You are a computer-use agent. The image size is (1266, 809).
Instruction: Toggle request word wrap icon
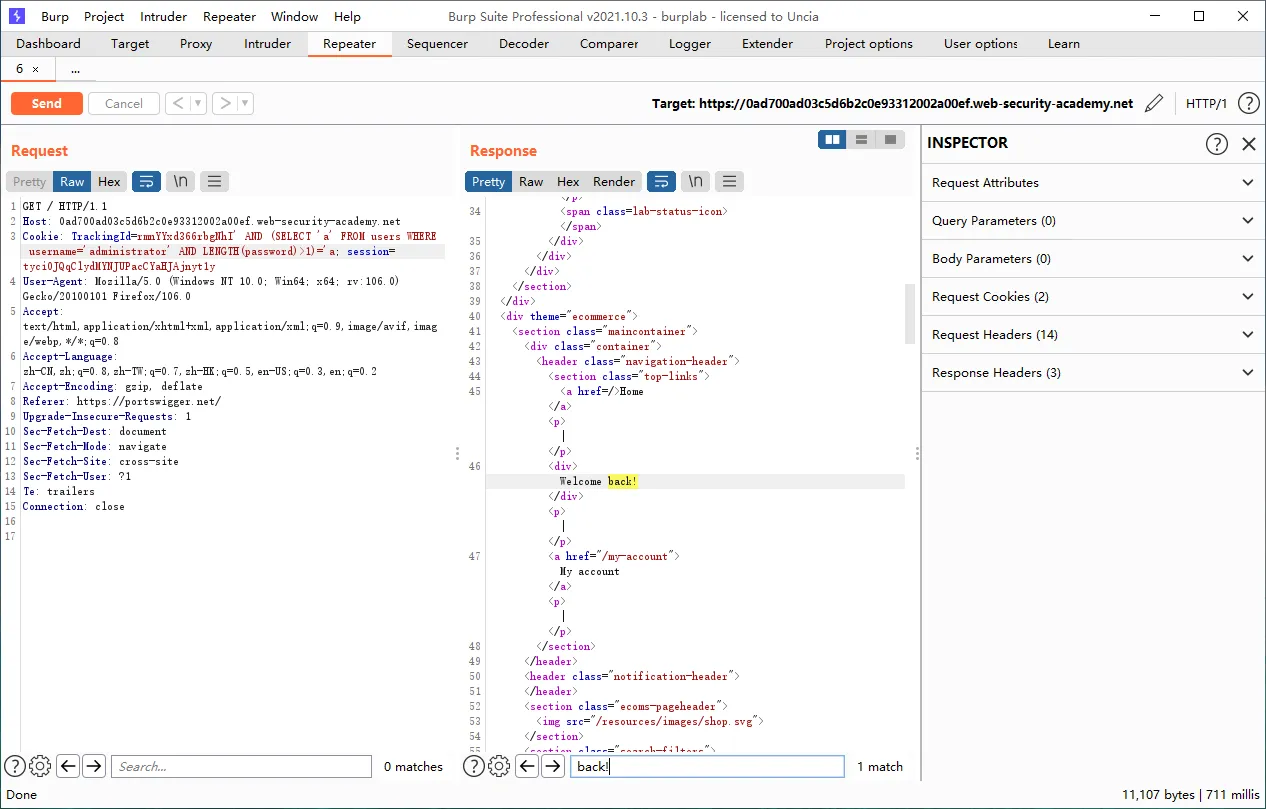[147, 181]
